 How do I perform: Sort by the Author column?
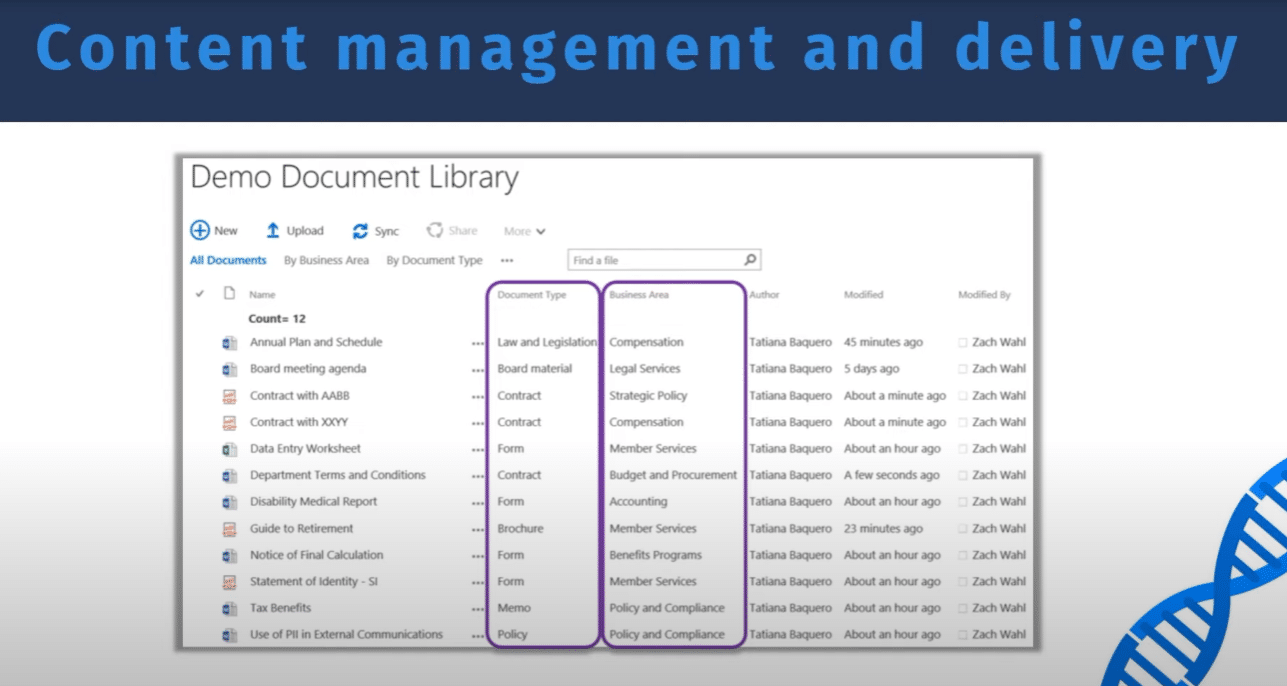764,295
